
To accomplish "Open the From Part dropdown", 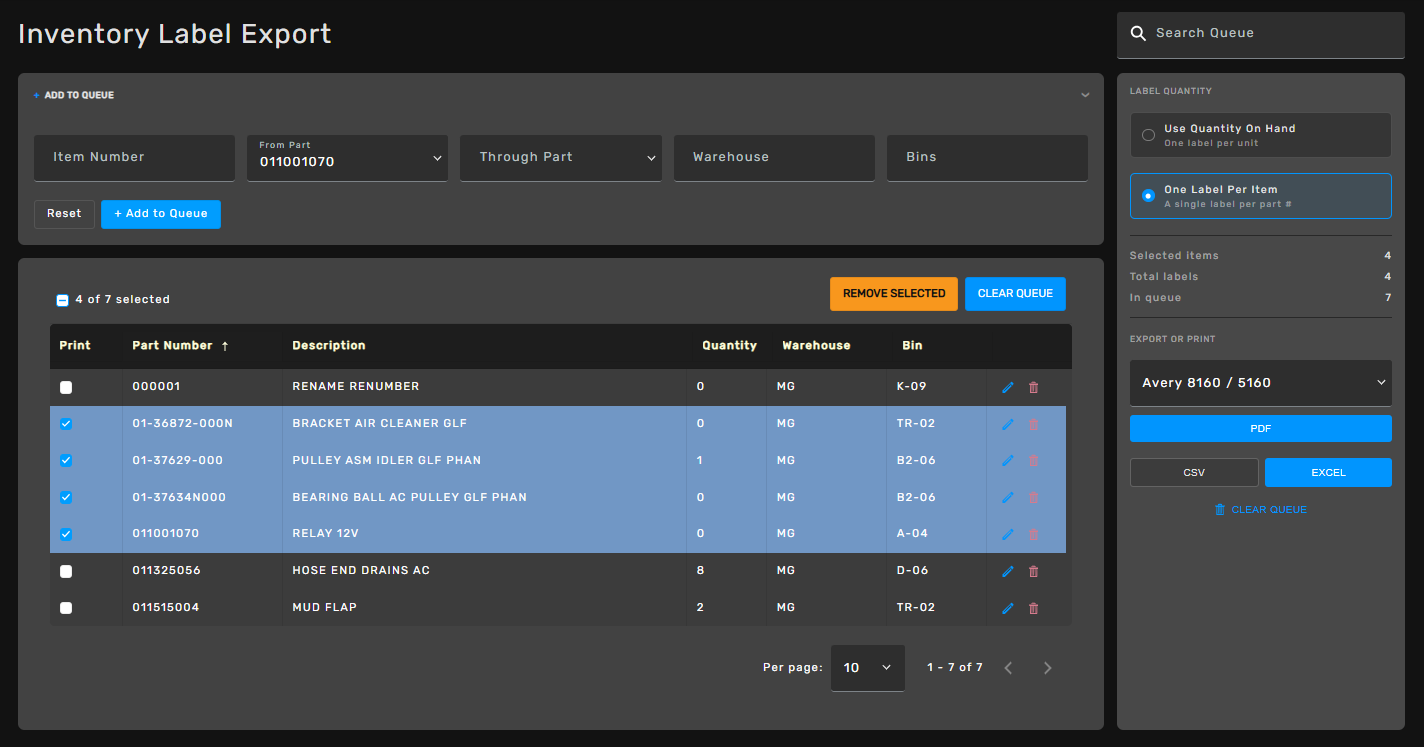I will pyautogui.click(x=347, y=158).
